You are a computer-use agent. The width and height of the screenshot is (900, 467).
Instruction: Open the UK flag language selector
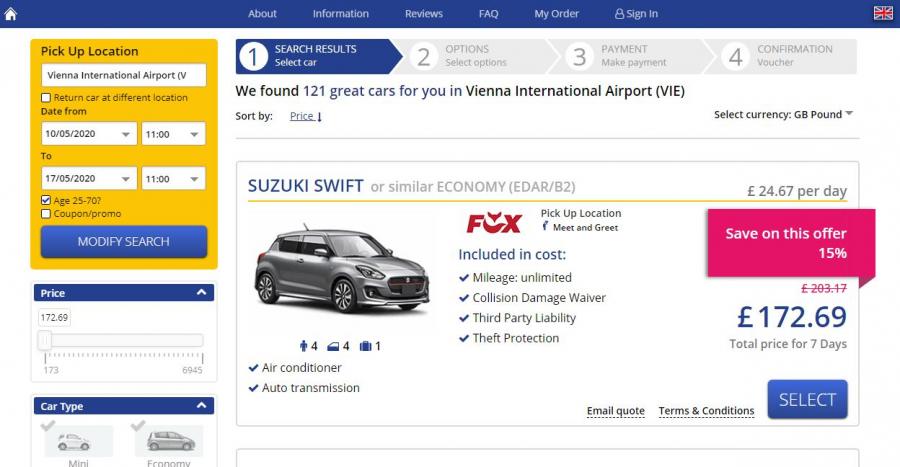pos(883,13)
